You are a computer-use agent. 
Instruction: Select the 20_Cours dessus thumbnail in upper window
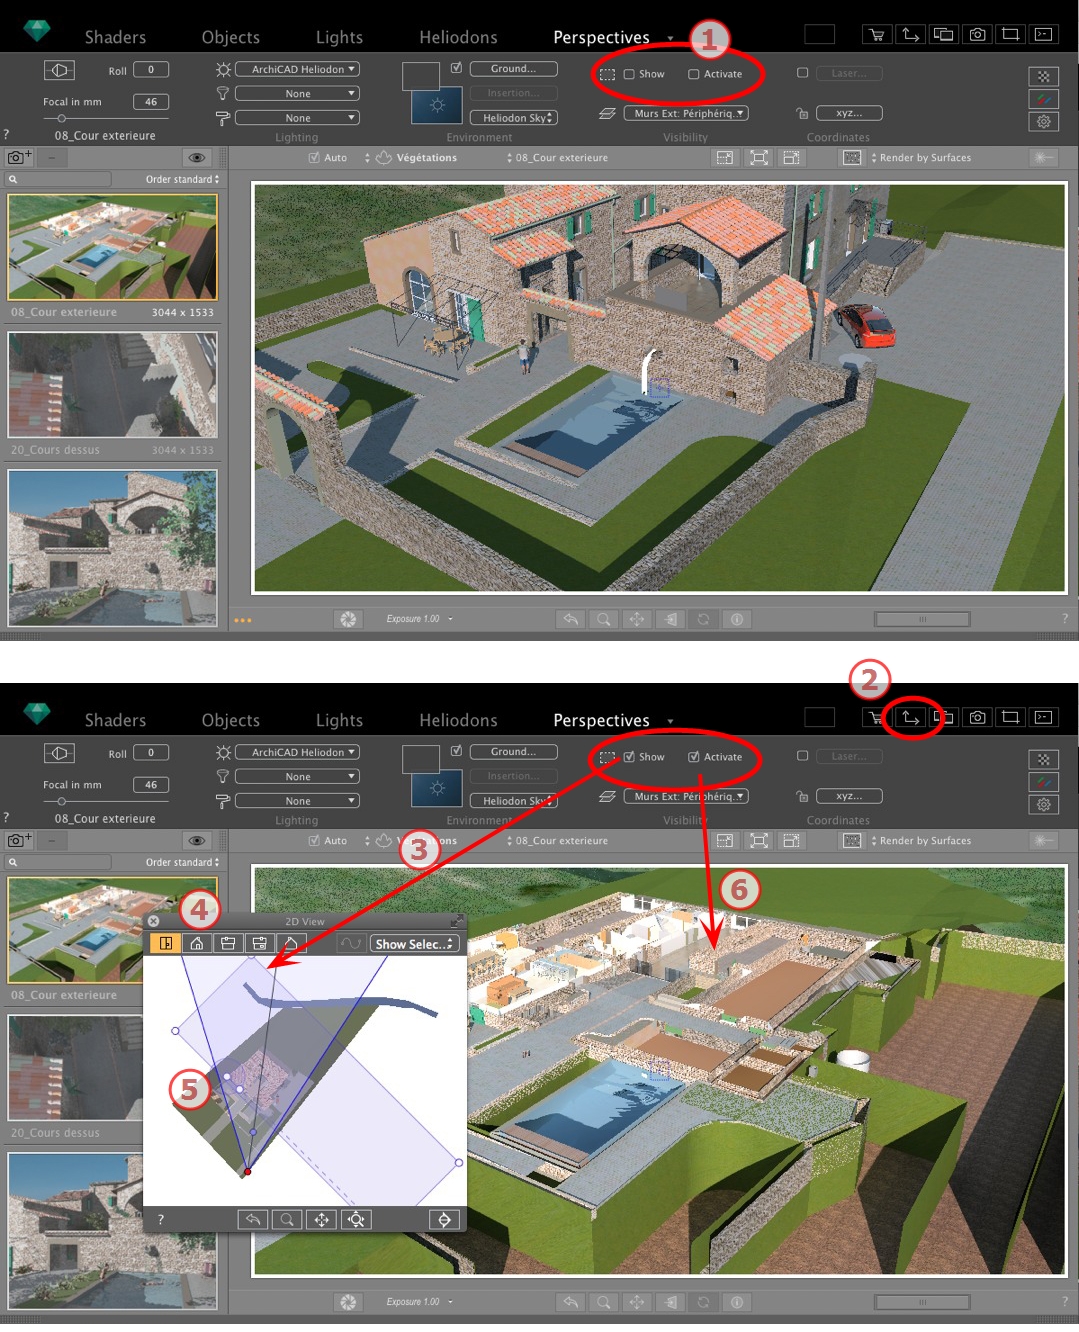pos(112,385)
